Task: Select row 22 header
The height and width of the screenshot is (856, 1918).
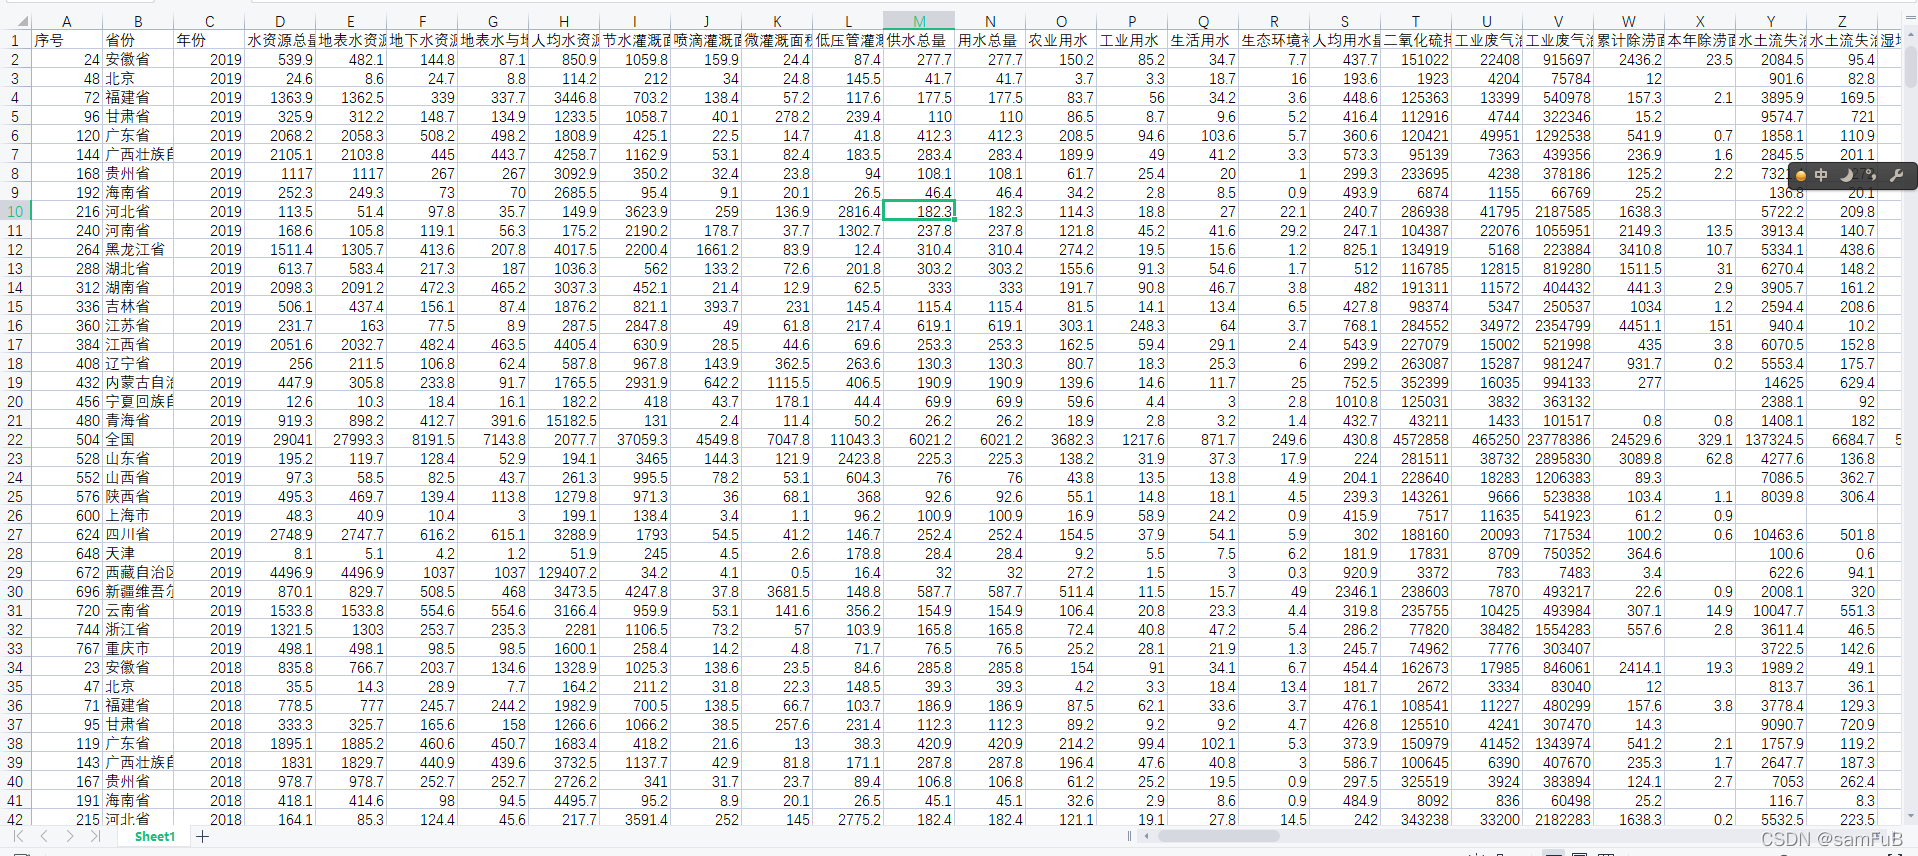Action: coord(15,439)
